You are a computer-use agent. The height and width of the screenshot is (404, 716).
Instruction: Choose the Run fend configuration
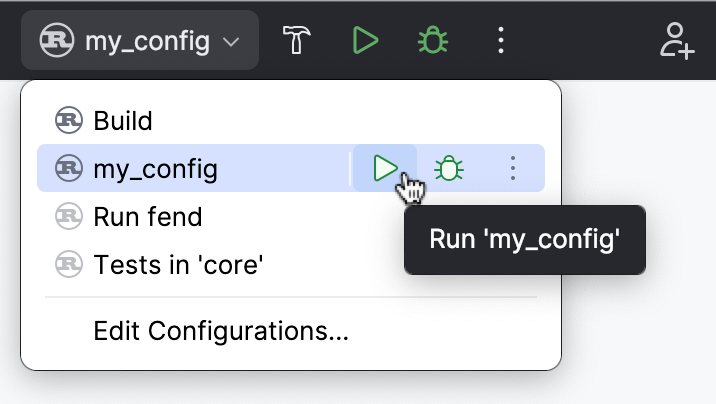pyautogui.click(x=147, y=216)
